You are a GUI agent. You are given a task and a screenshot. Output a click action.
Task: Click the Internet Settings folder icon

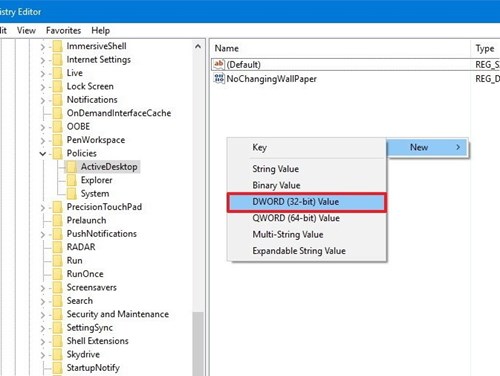pos(58,60)
